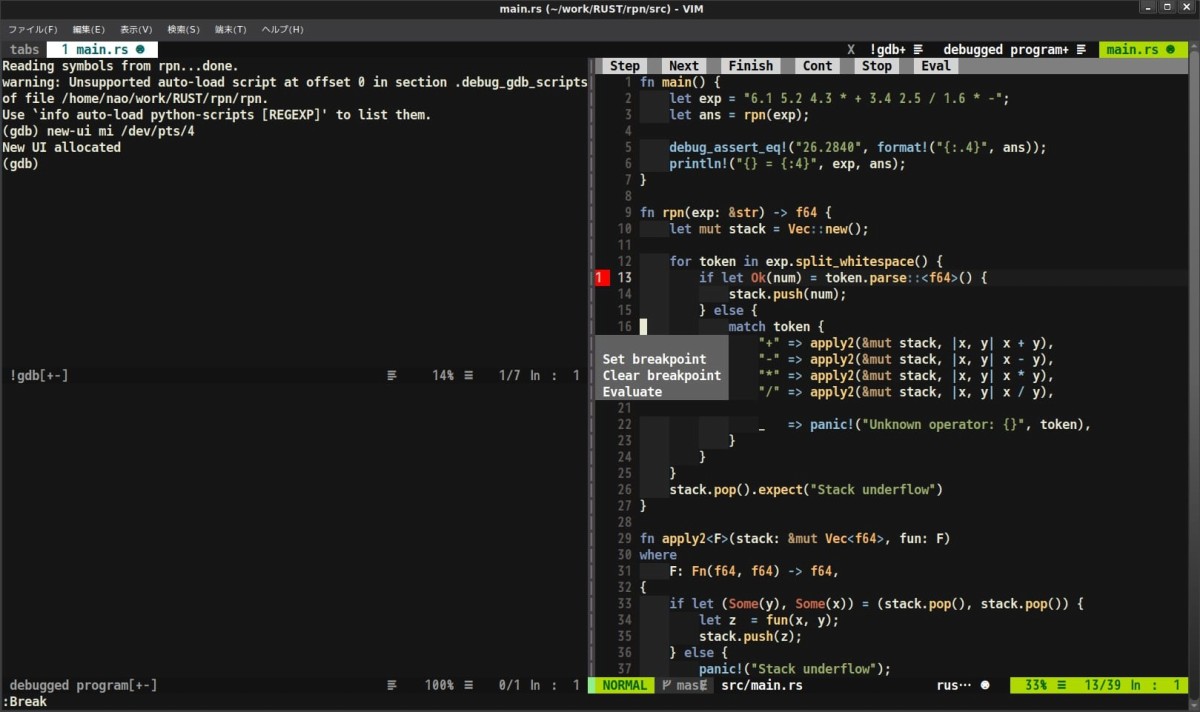
Task: Click the circled readonly icon next to rust indicator
Action: click(x=983, y=685)
